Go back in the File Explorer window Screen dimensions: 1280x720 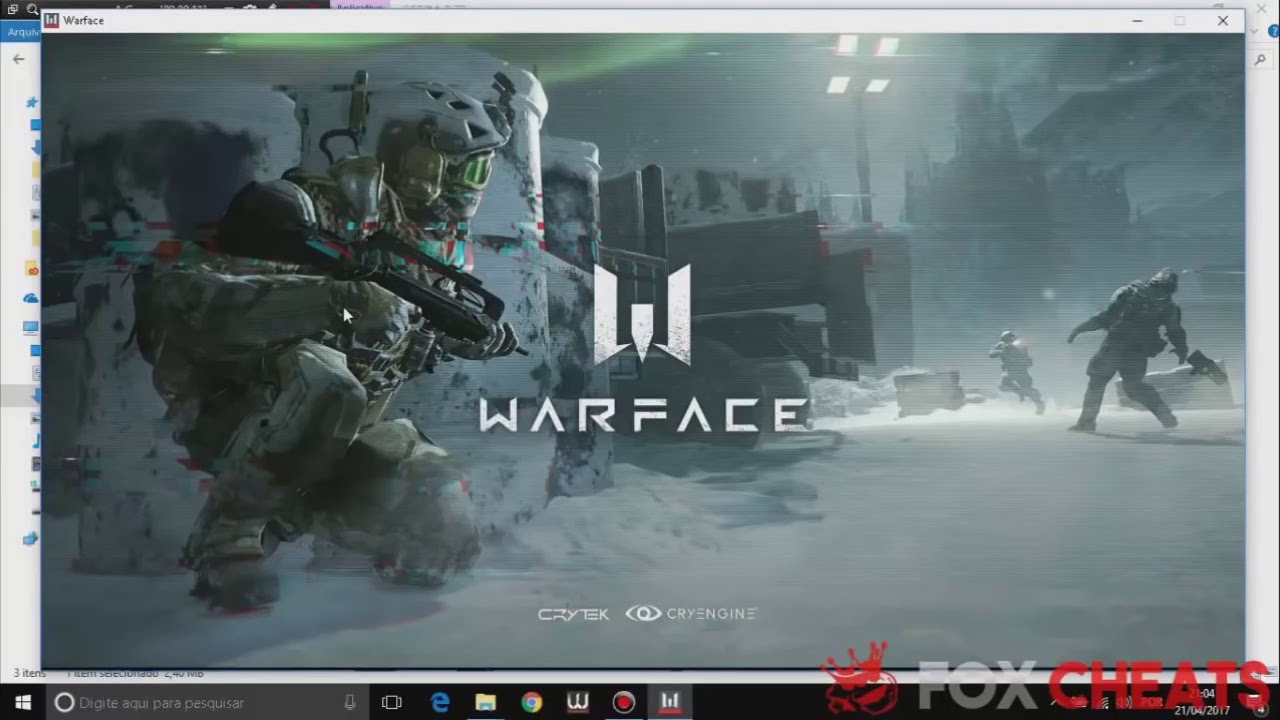(x=18, y=59)
